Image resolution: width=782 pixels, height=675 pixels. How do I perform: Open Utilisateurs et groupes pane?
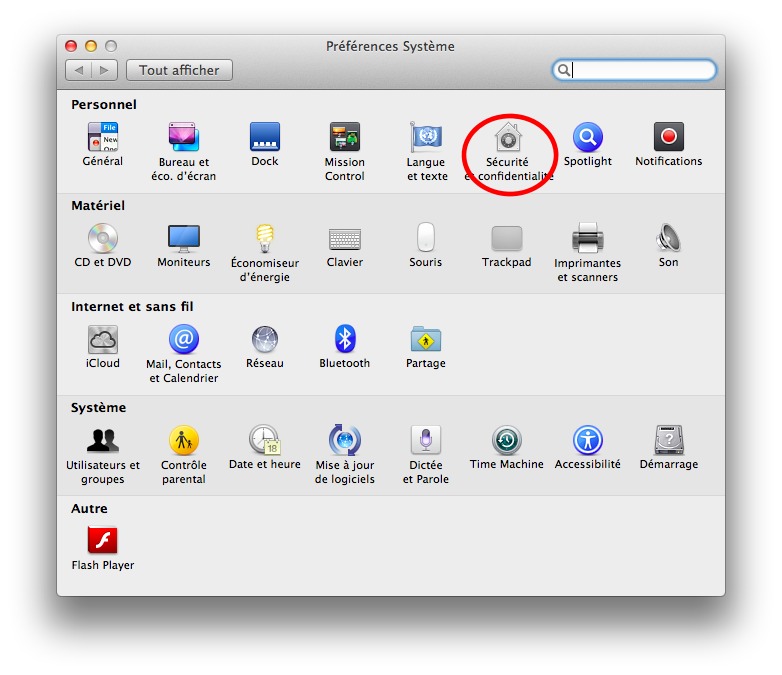[x=103, y=441]
